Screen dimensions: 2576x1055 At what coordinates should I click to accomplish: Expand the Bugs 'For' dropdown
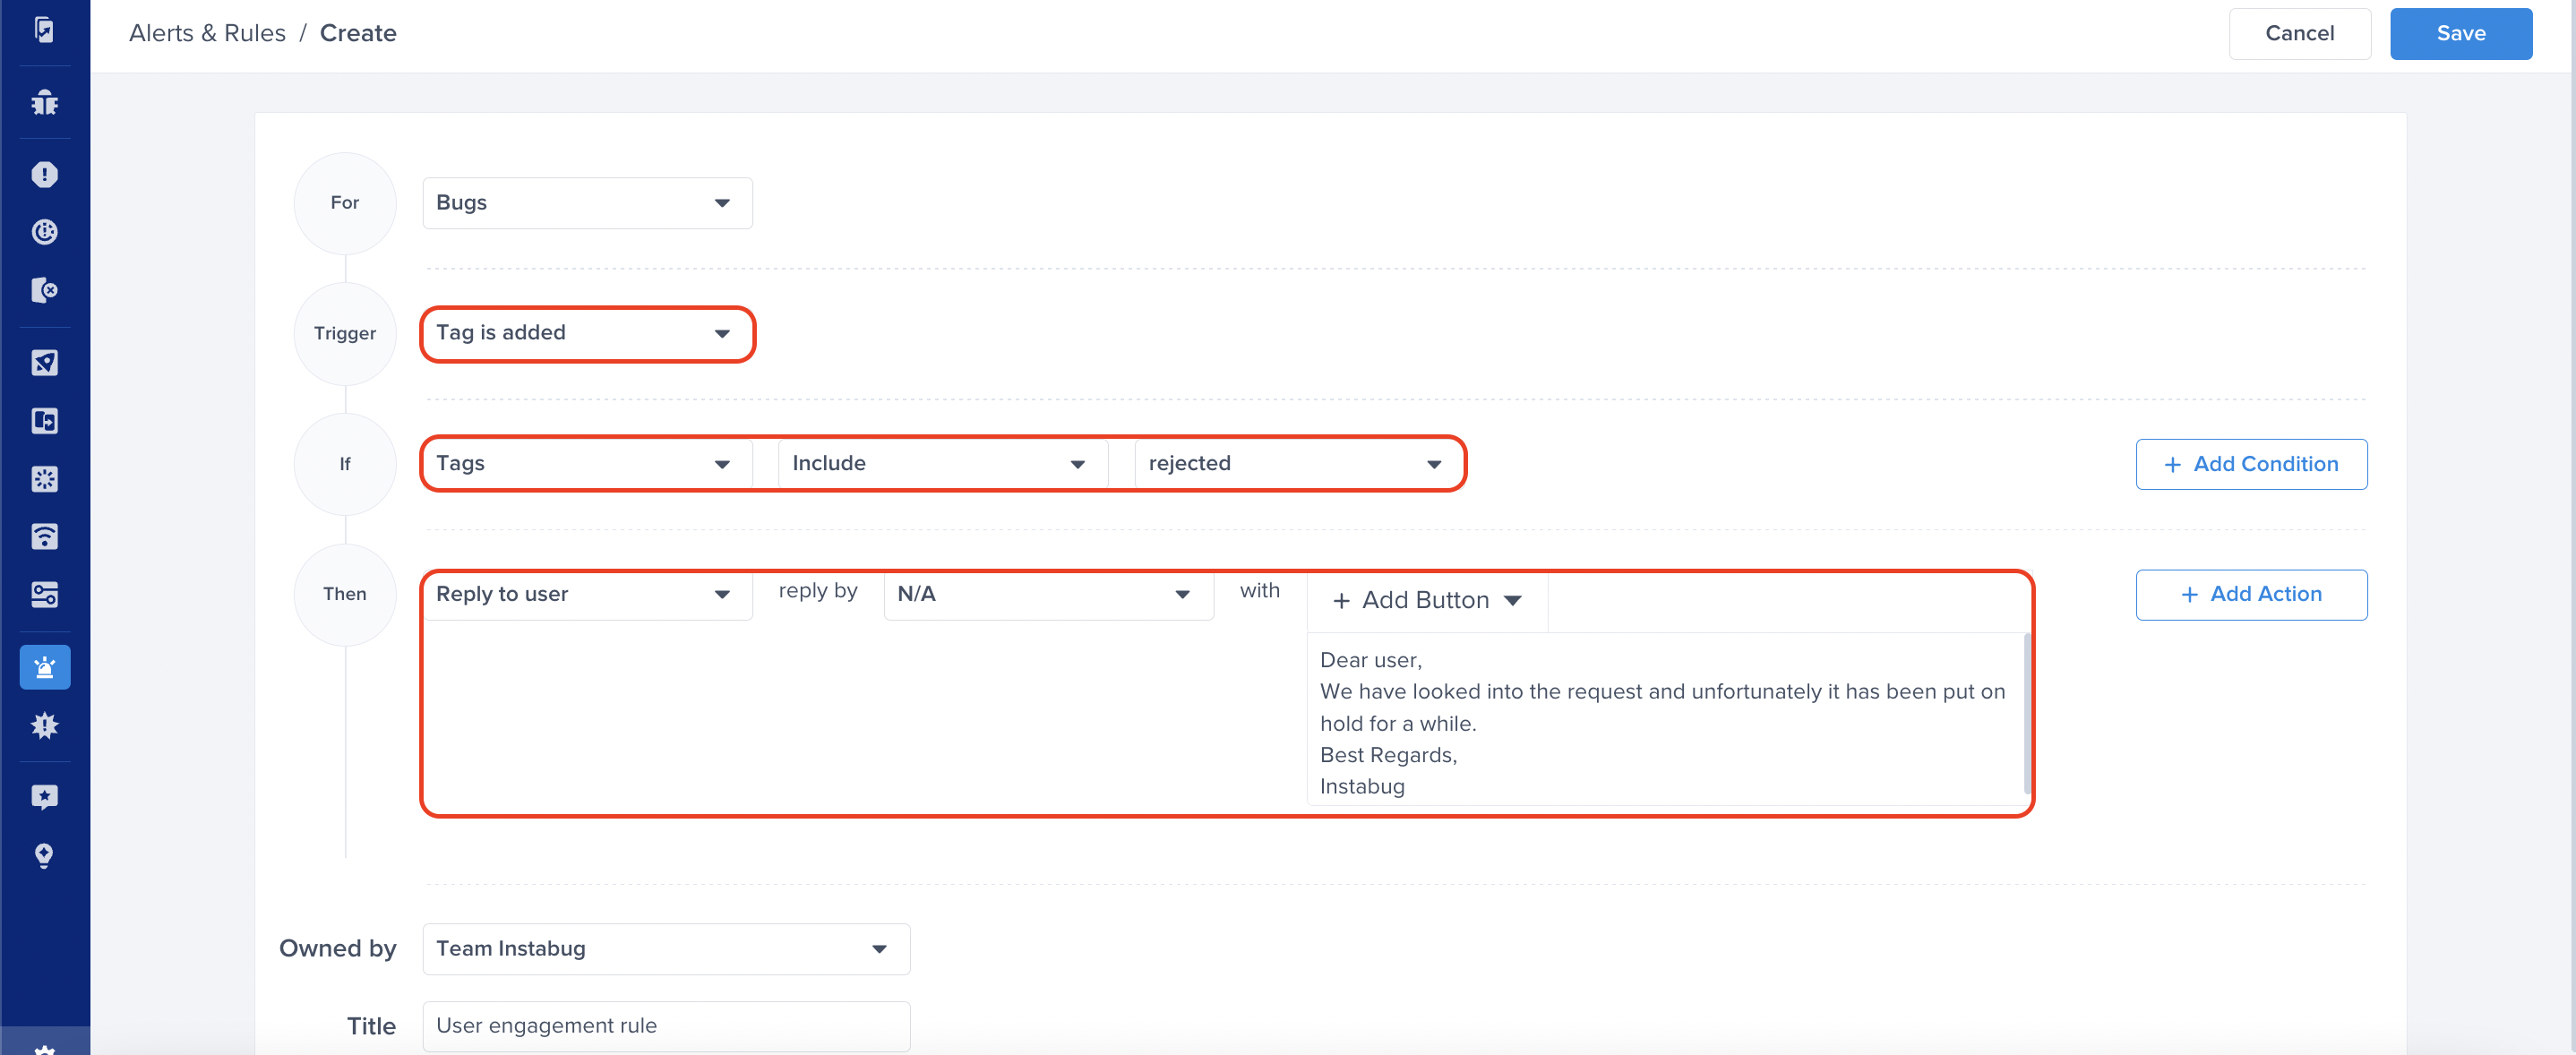click(586, 203)
